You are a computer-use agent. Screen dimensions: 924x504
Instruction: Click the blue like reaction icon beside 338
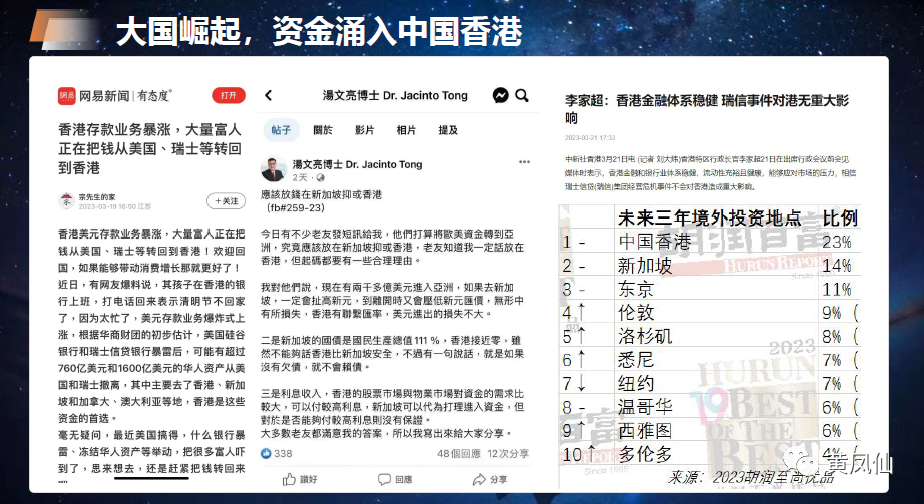[266, 453]
